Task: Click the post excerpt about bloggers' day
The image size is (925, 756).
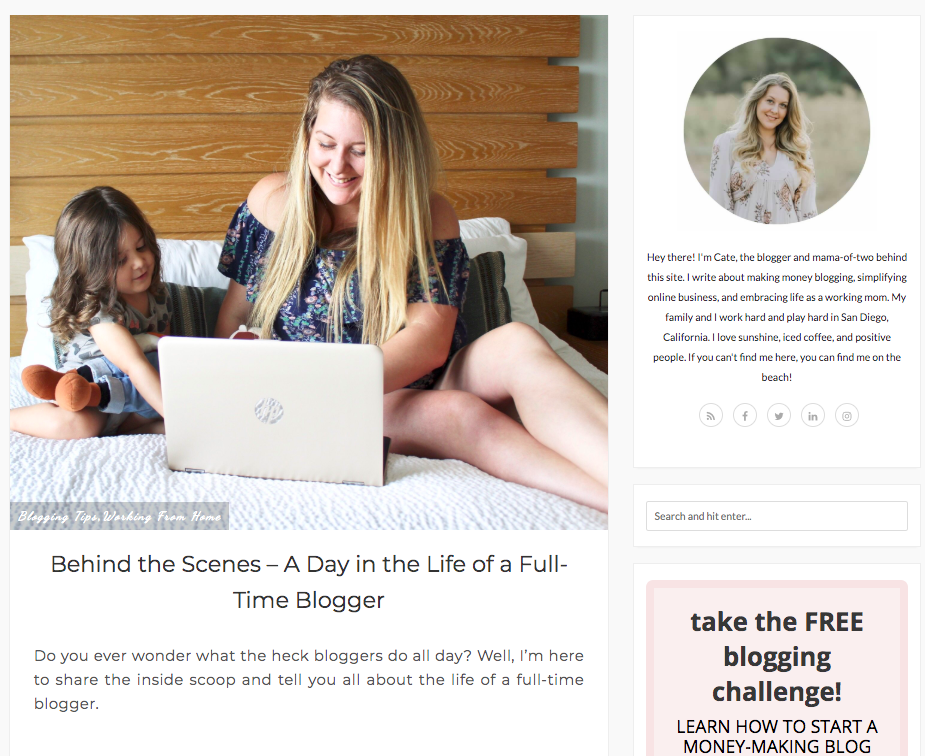Action: click(x=309, y=679)
